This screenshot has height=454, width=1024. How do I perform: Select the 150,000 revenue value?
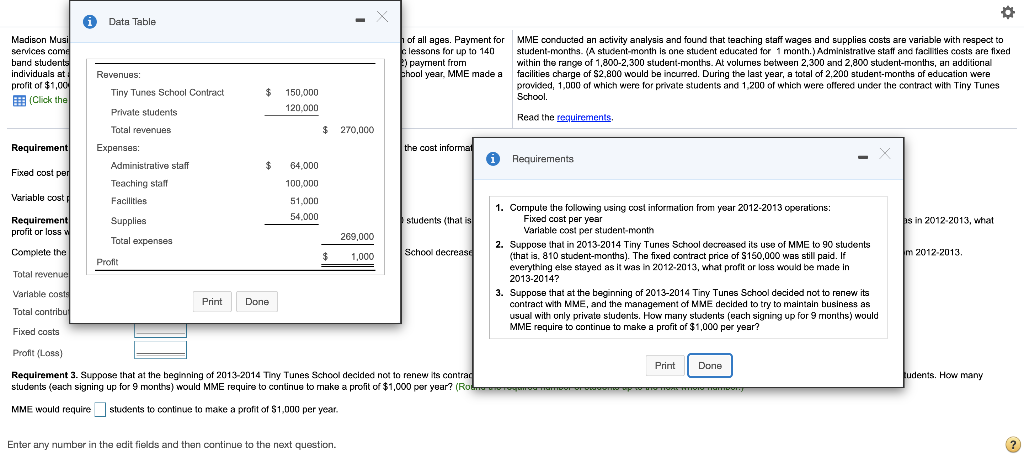(302, 93)
